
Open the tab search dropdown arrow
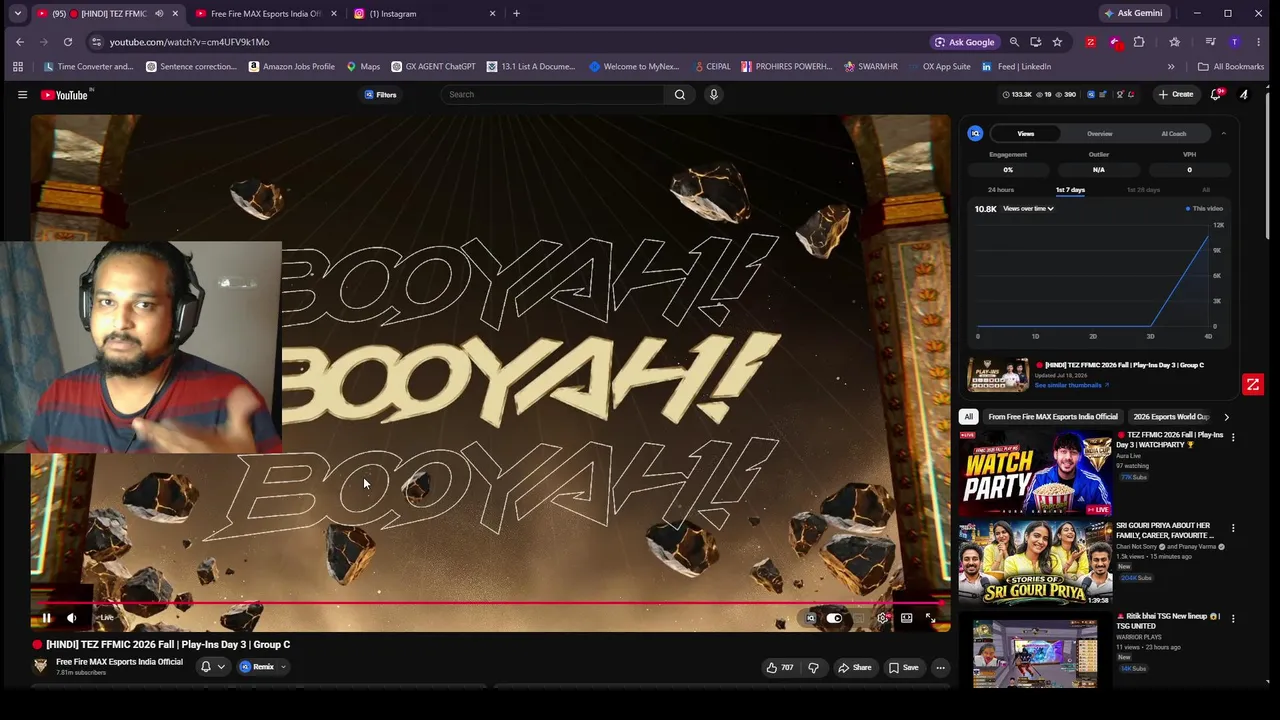tap(17, 13)
